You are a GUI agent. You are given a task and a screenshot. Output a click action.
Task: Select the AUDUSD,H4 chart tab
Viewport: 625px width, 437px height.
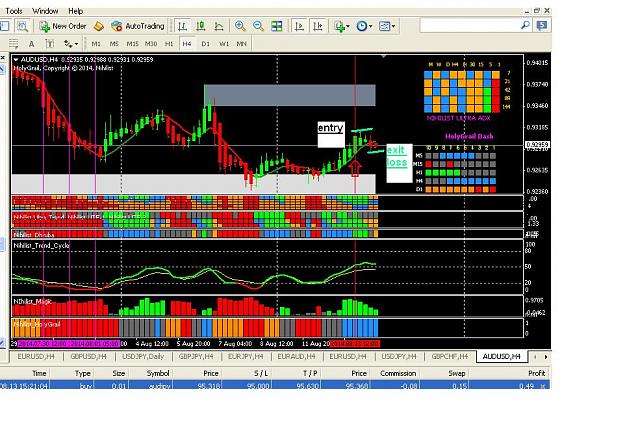(x=501, y=356)
